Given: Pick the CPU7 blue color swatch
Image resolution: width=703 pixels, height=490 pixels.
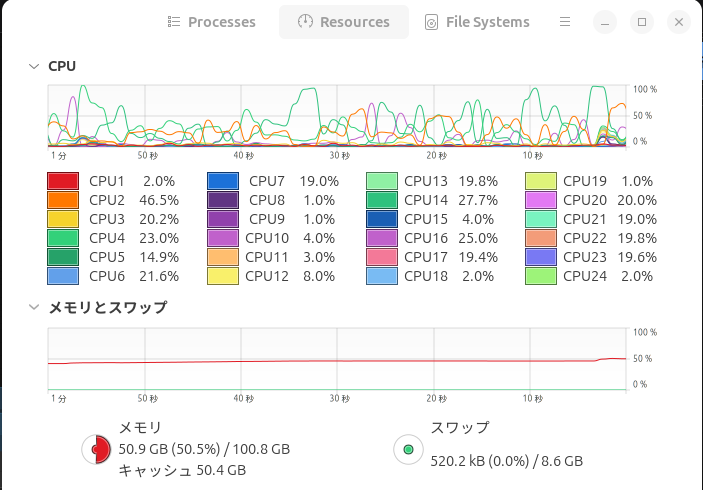Looking at the screenshot, I should (223, 181).
